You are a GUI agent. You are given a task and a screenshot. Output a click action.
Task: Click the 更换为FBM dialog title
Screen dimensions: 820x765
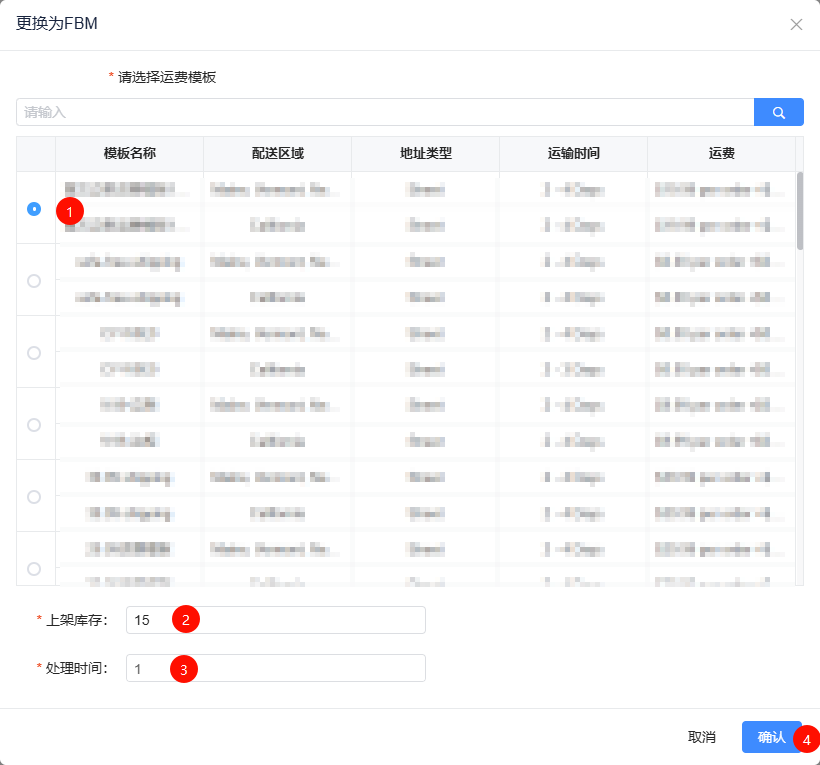pos(57,24)
